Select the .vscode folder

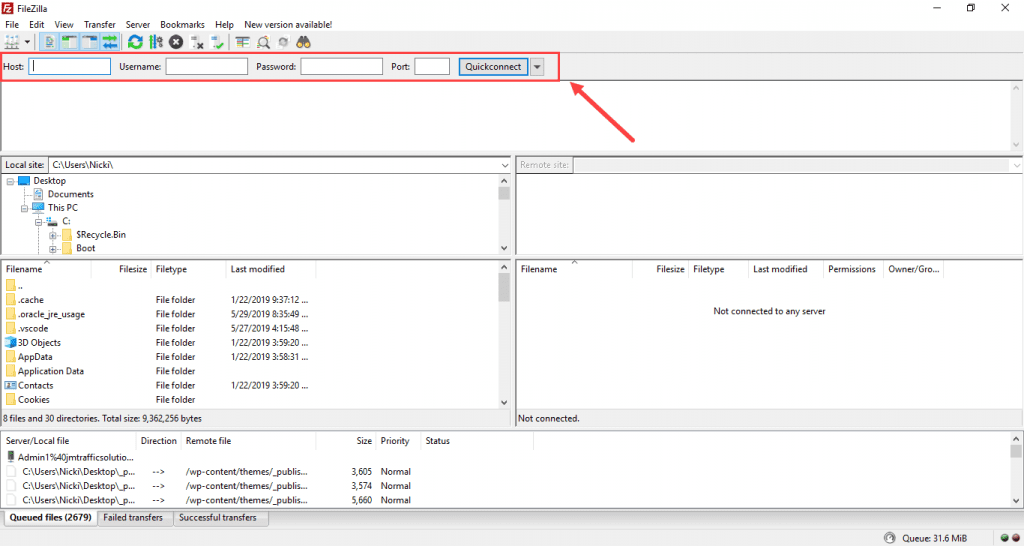coord(33,329)
